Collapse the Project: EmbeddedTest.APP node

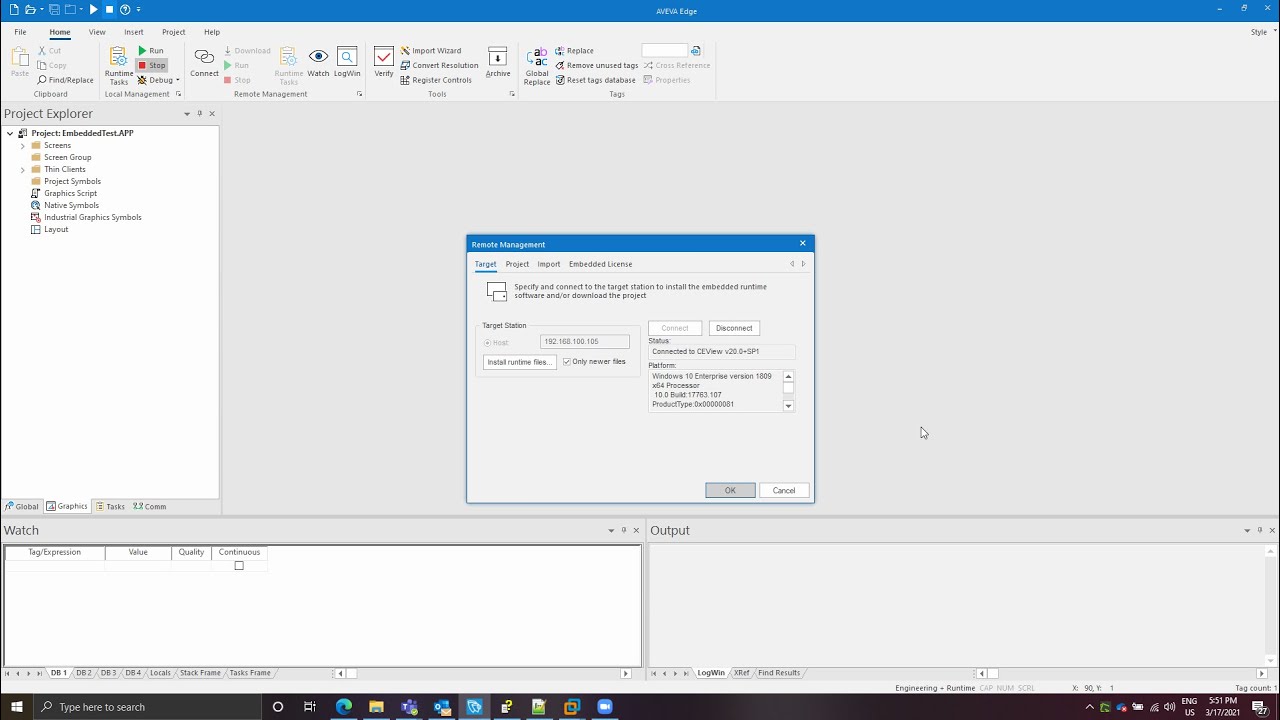(x=10, y=133)
